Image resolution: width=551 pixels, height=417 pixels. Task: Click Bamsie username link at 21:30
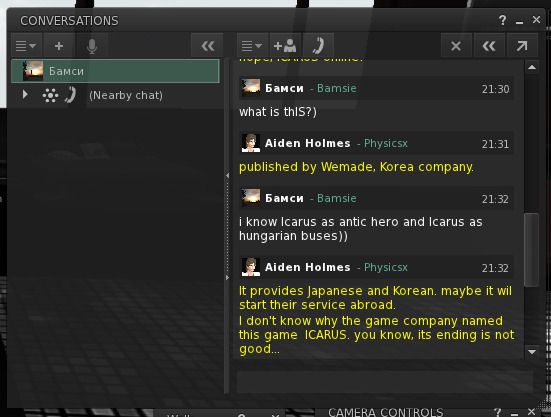tap(337, 88)
